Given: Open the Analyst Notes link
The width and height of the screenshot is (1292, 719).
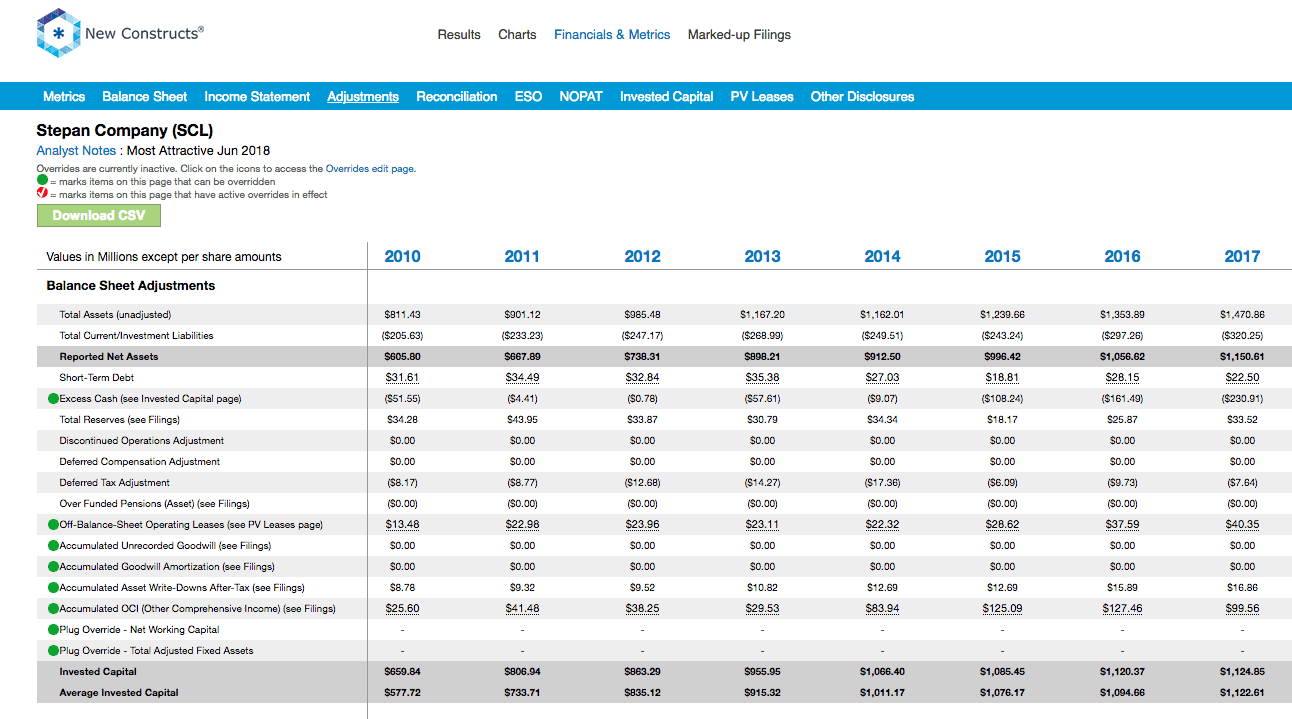Looking at the screenshot, I should pyautogui.click(x=76, y=151).
